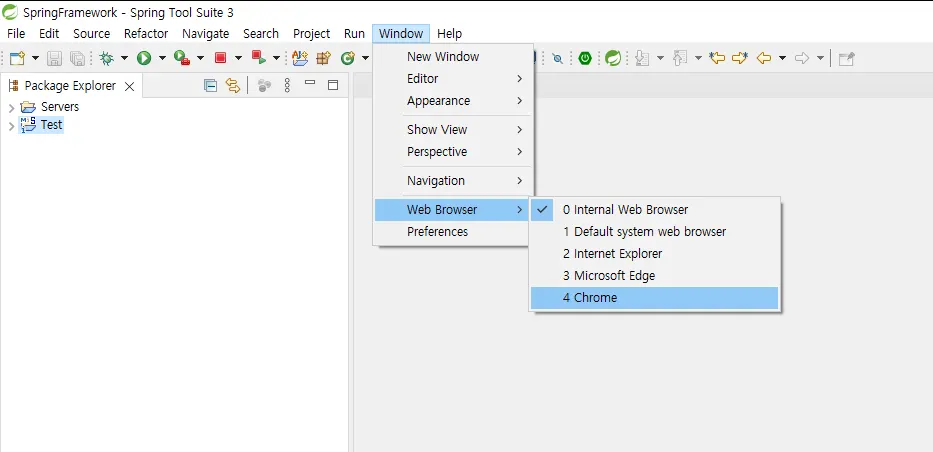Viewport: 933px width, 452px height.
Task: Maximize the Package Explorer view
Action: point(333,85)
